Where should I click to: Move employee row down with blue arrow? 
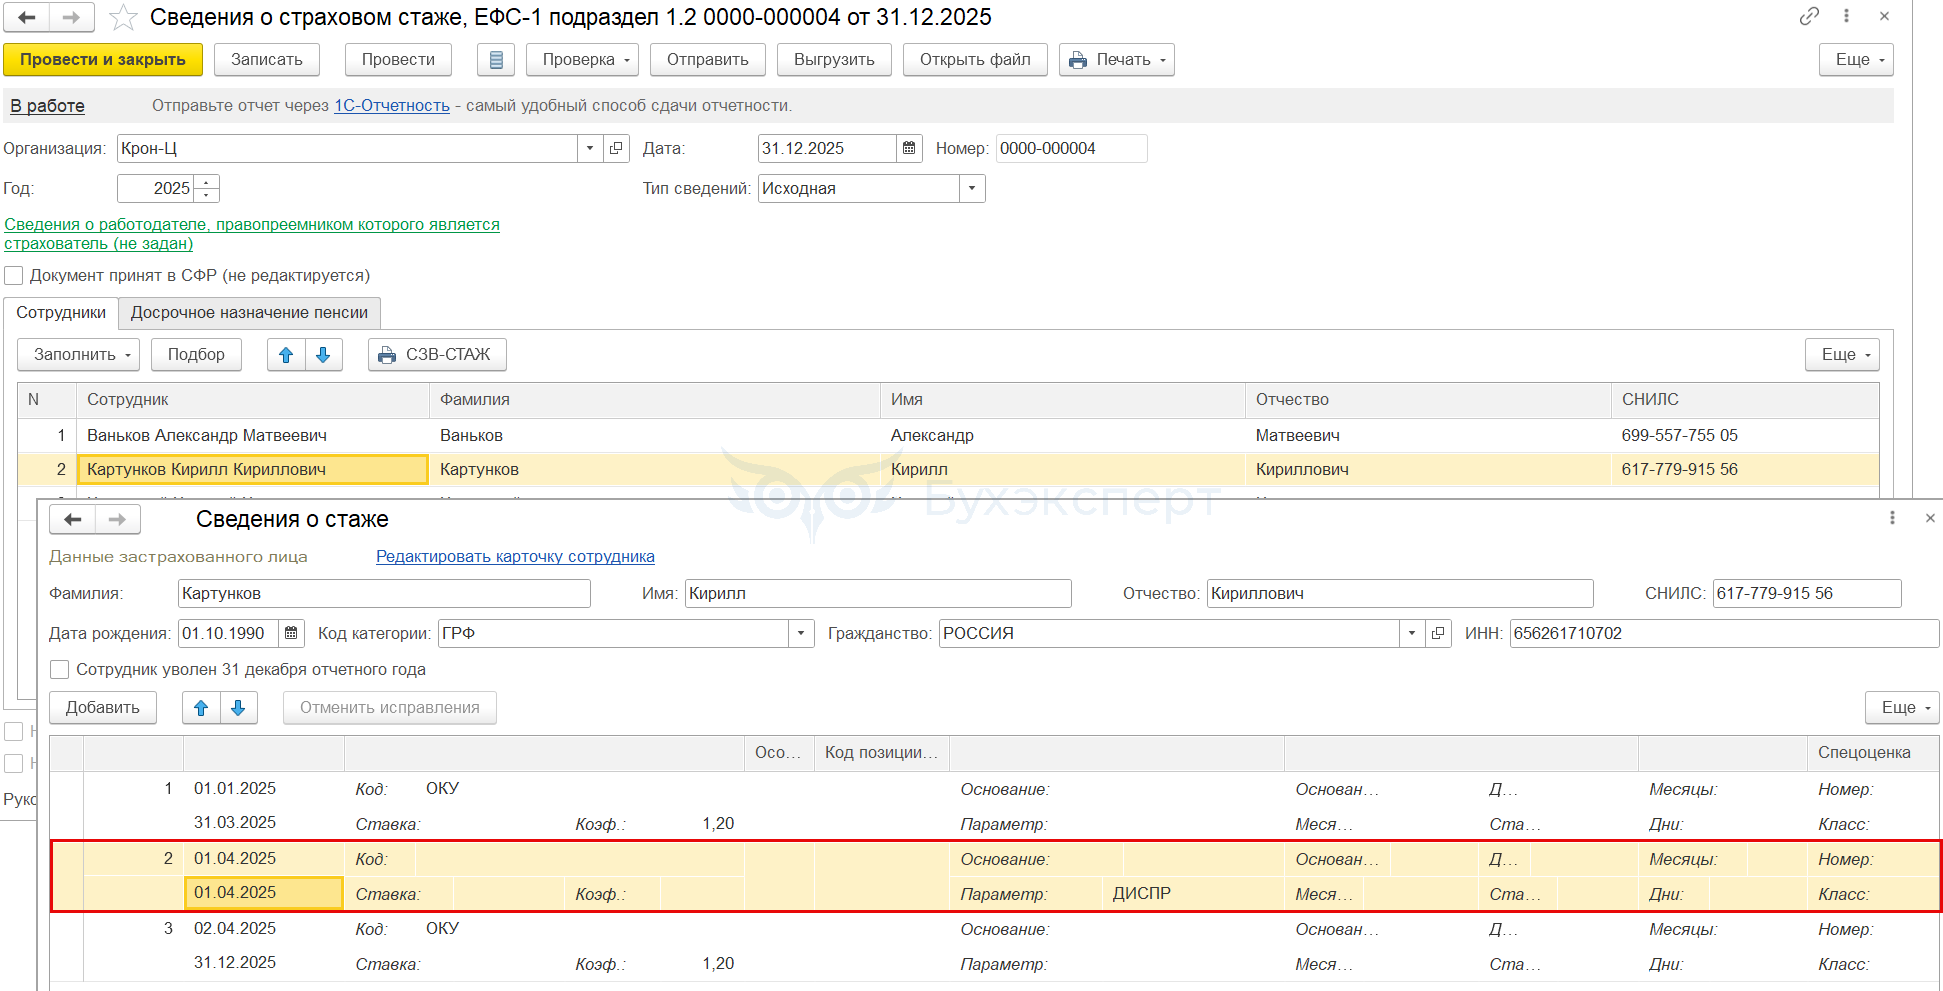pyautogui.click(x=323, y=355)
